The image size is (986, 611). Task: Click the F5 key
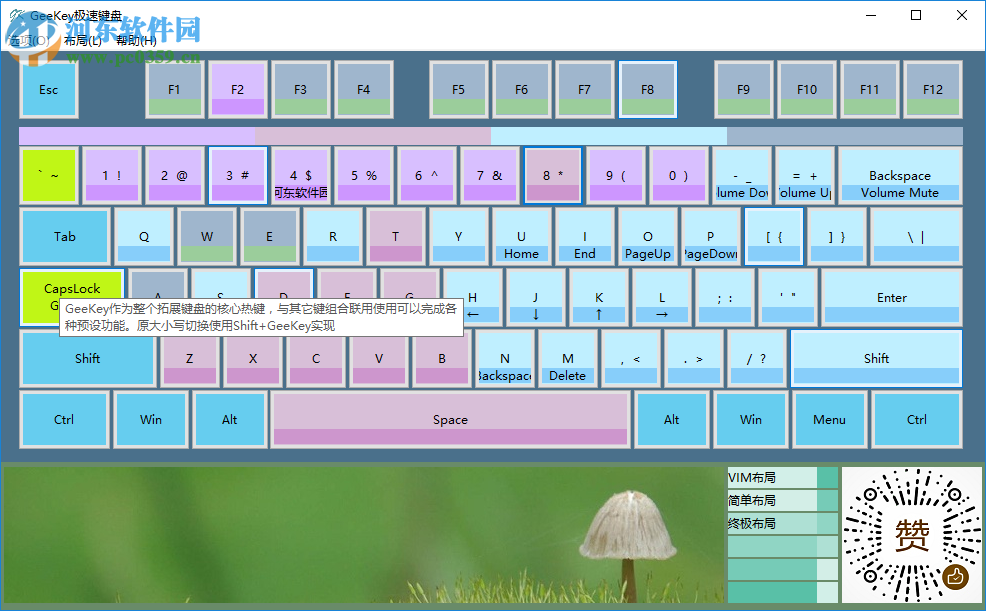pyautogui.click(x=458, y=89)
